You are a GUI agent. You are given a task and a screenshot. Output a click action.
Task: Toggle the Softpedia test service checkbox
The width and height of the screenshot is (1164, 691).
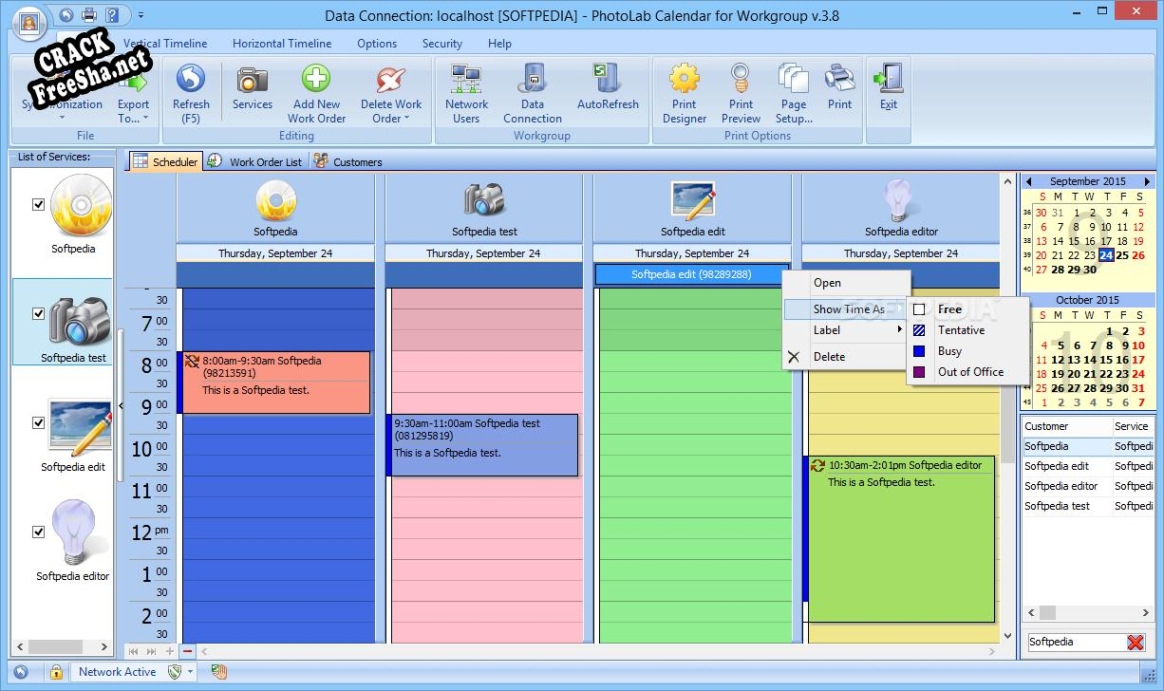point(39,313)
